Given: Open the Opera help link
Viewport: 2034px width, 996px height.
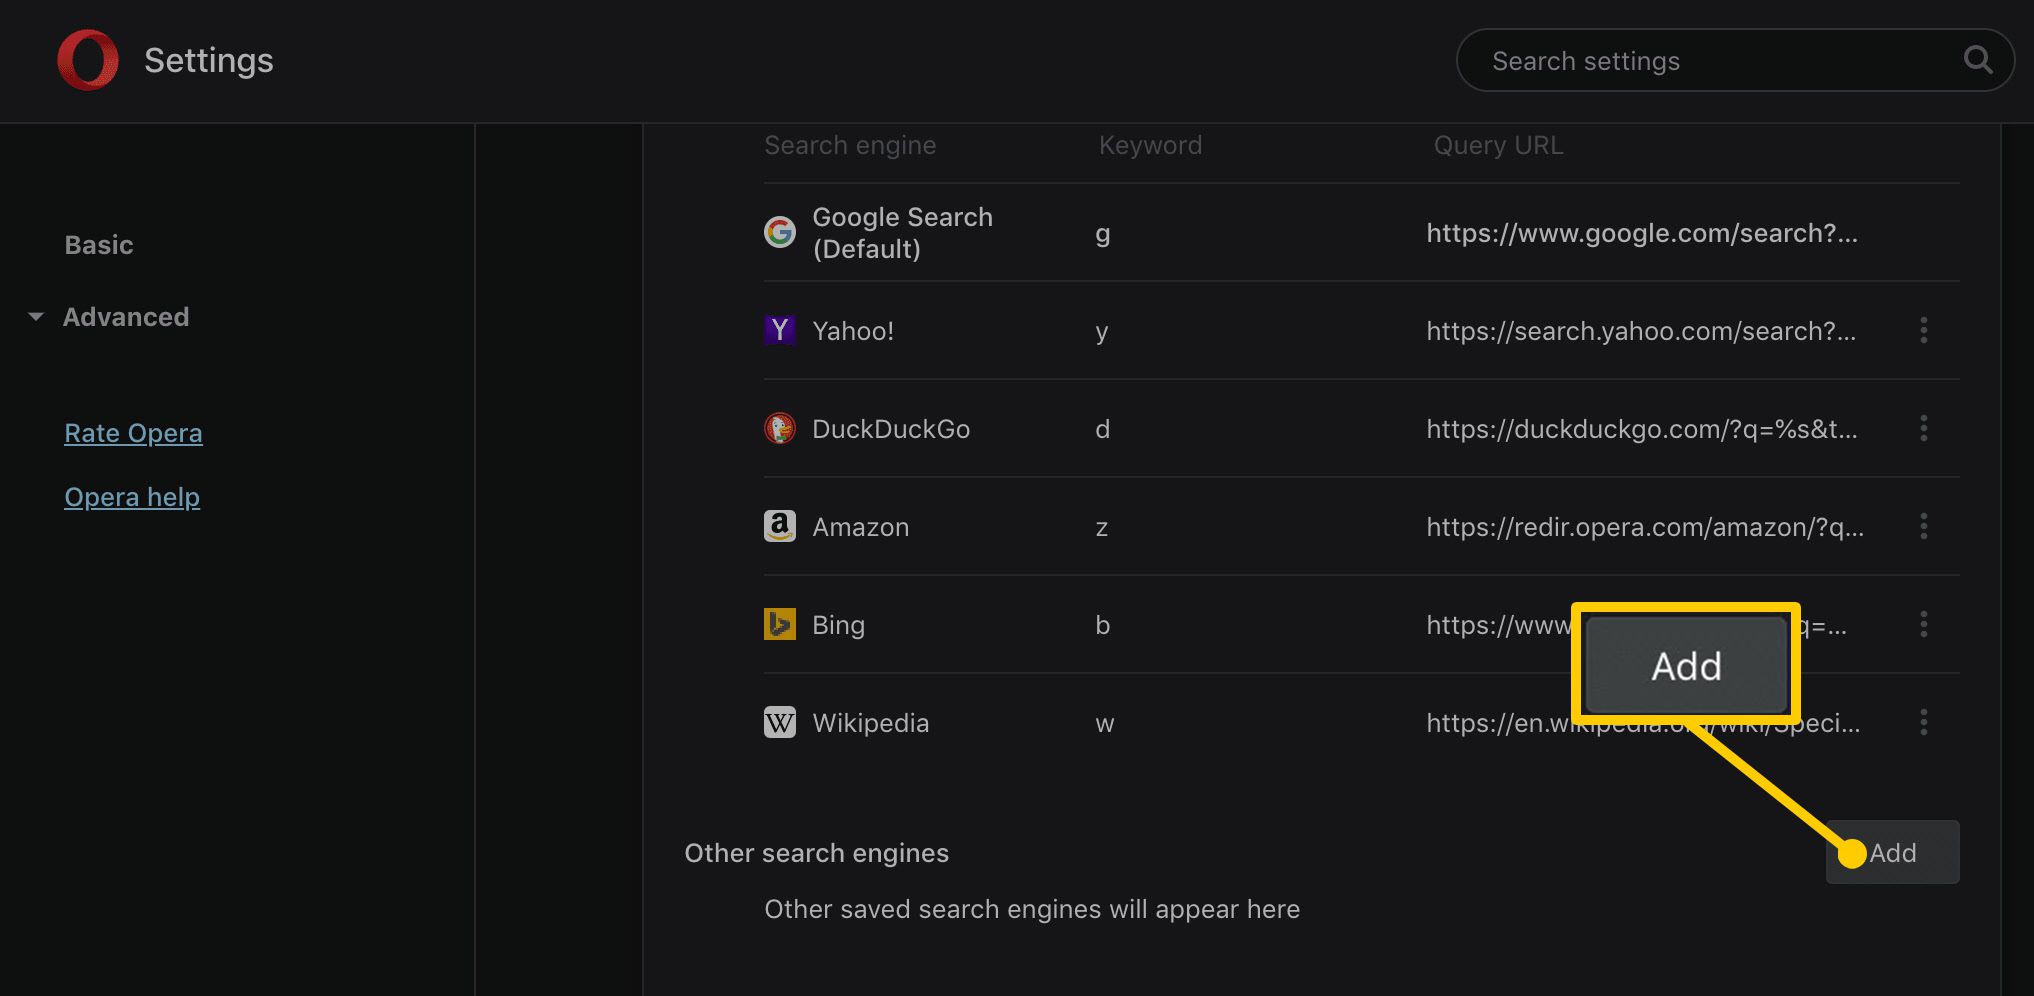Looking at the screenshot, I should pyautogui.click(x=132, y=497).
